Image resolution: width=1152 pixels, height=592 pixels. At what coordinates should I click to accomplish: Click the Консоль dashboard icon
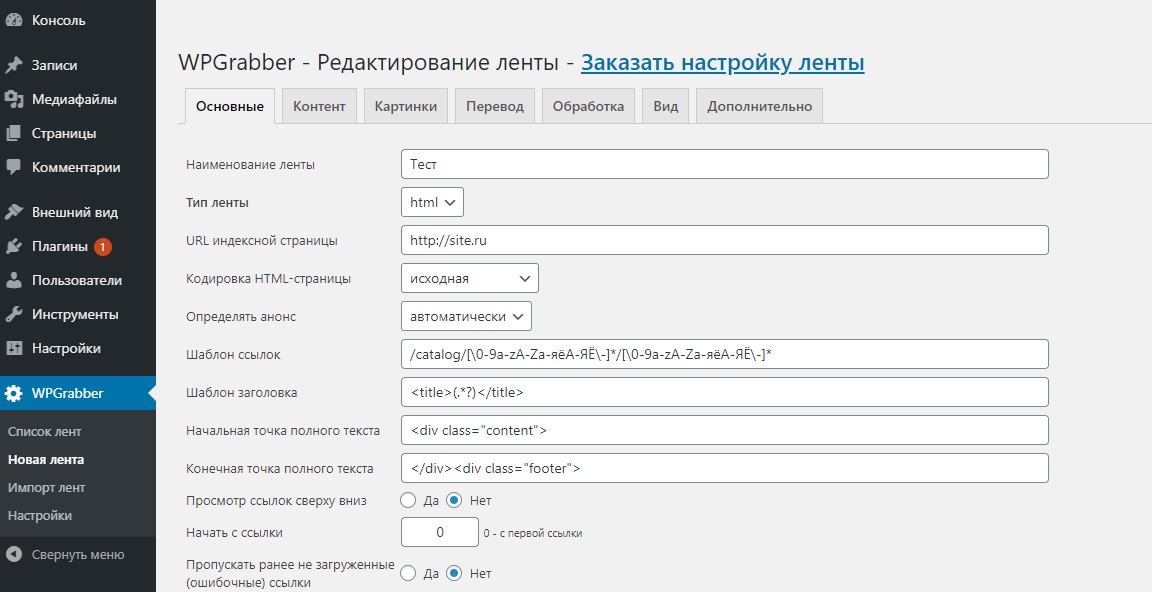tap(13, 20)
